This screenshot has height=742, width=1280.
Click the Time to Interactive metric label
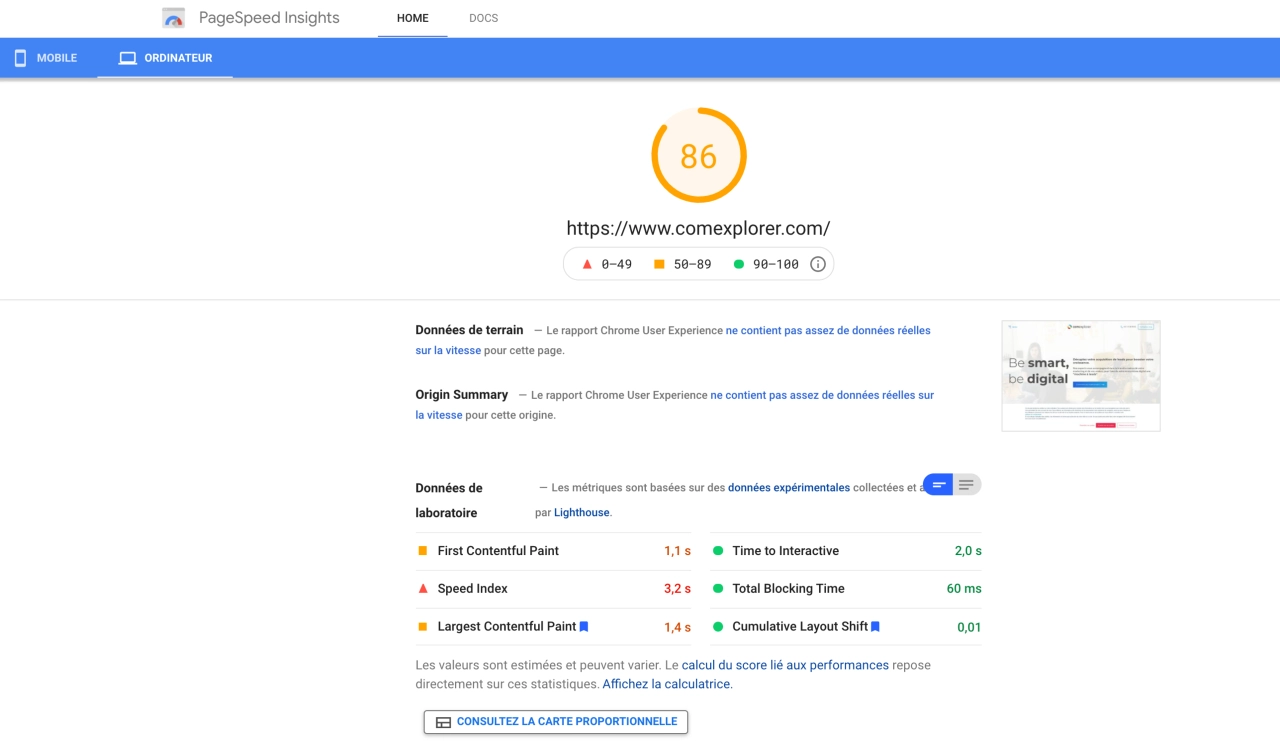click(x=786, y=551)
